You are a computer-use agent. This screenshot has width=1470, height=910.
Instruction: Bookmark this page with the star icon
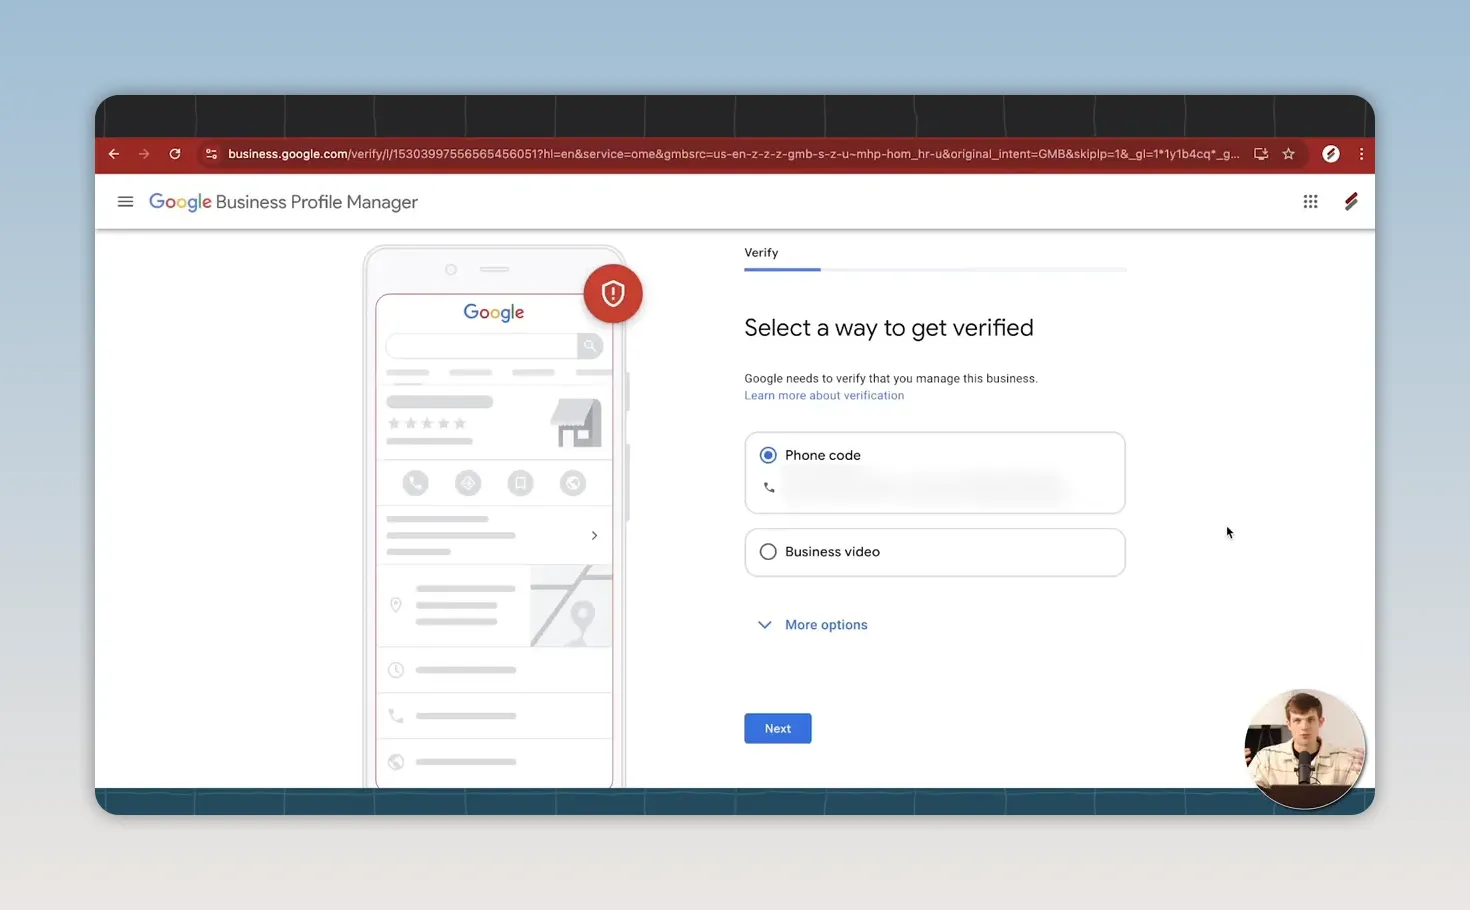click(x=1289, y=154)
